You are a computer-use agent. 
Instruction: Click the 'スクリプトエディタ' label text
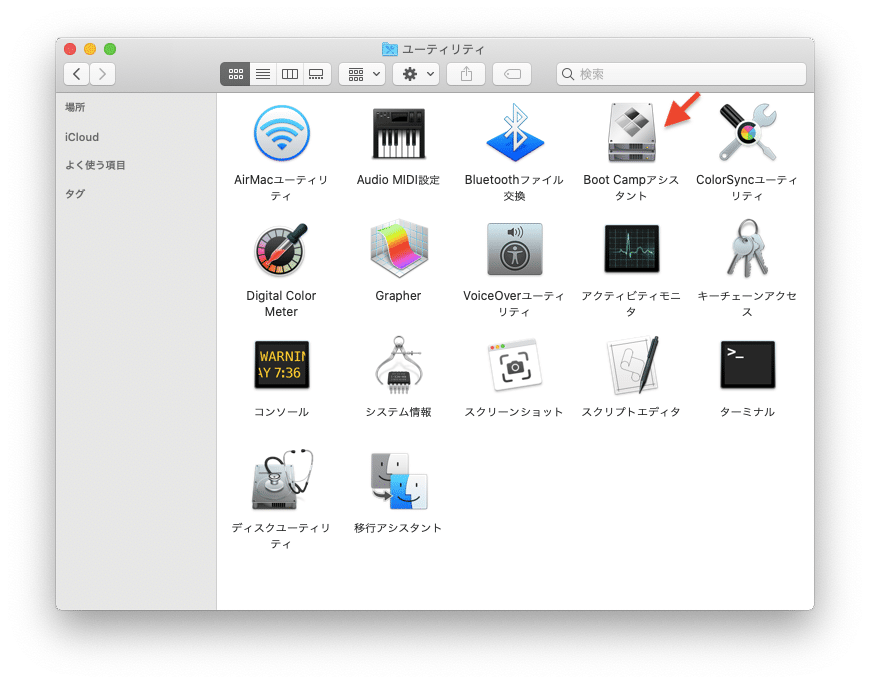click(631, 412)
